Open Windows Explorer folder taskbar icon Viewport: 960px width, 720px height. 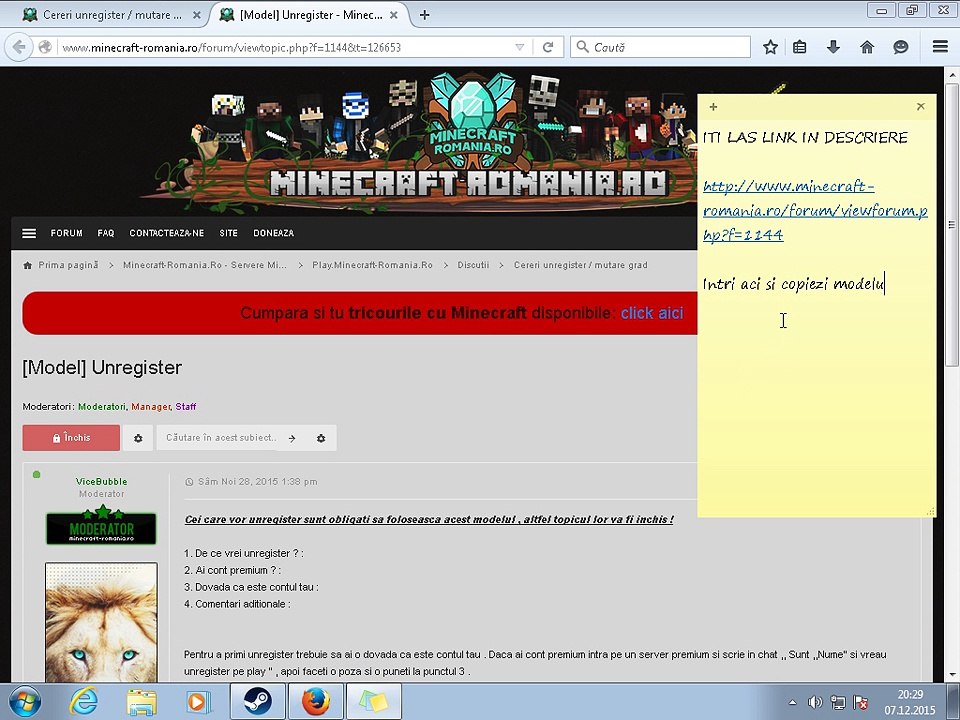[141, 702]
